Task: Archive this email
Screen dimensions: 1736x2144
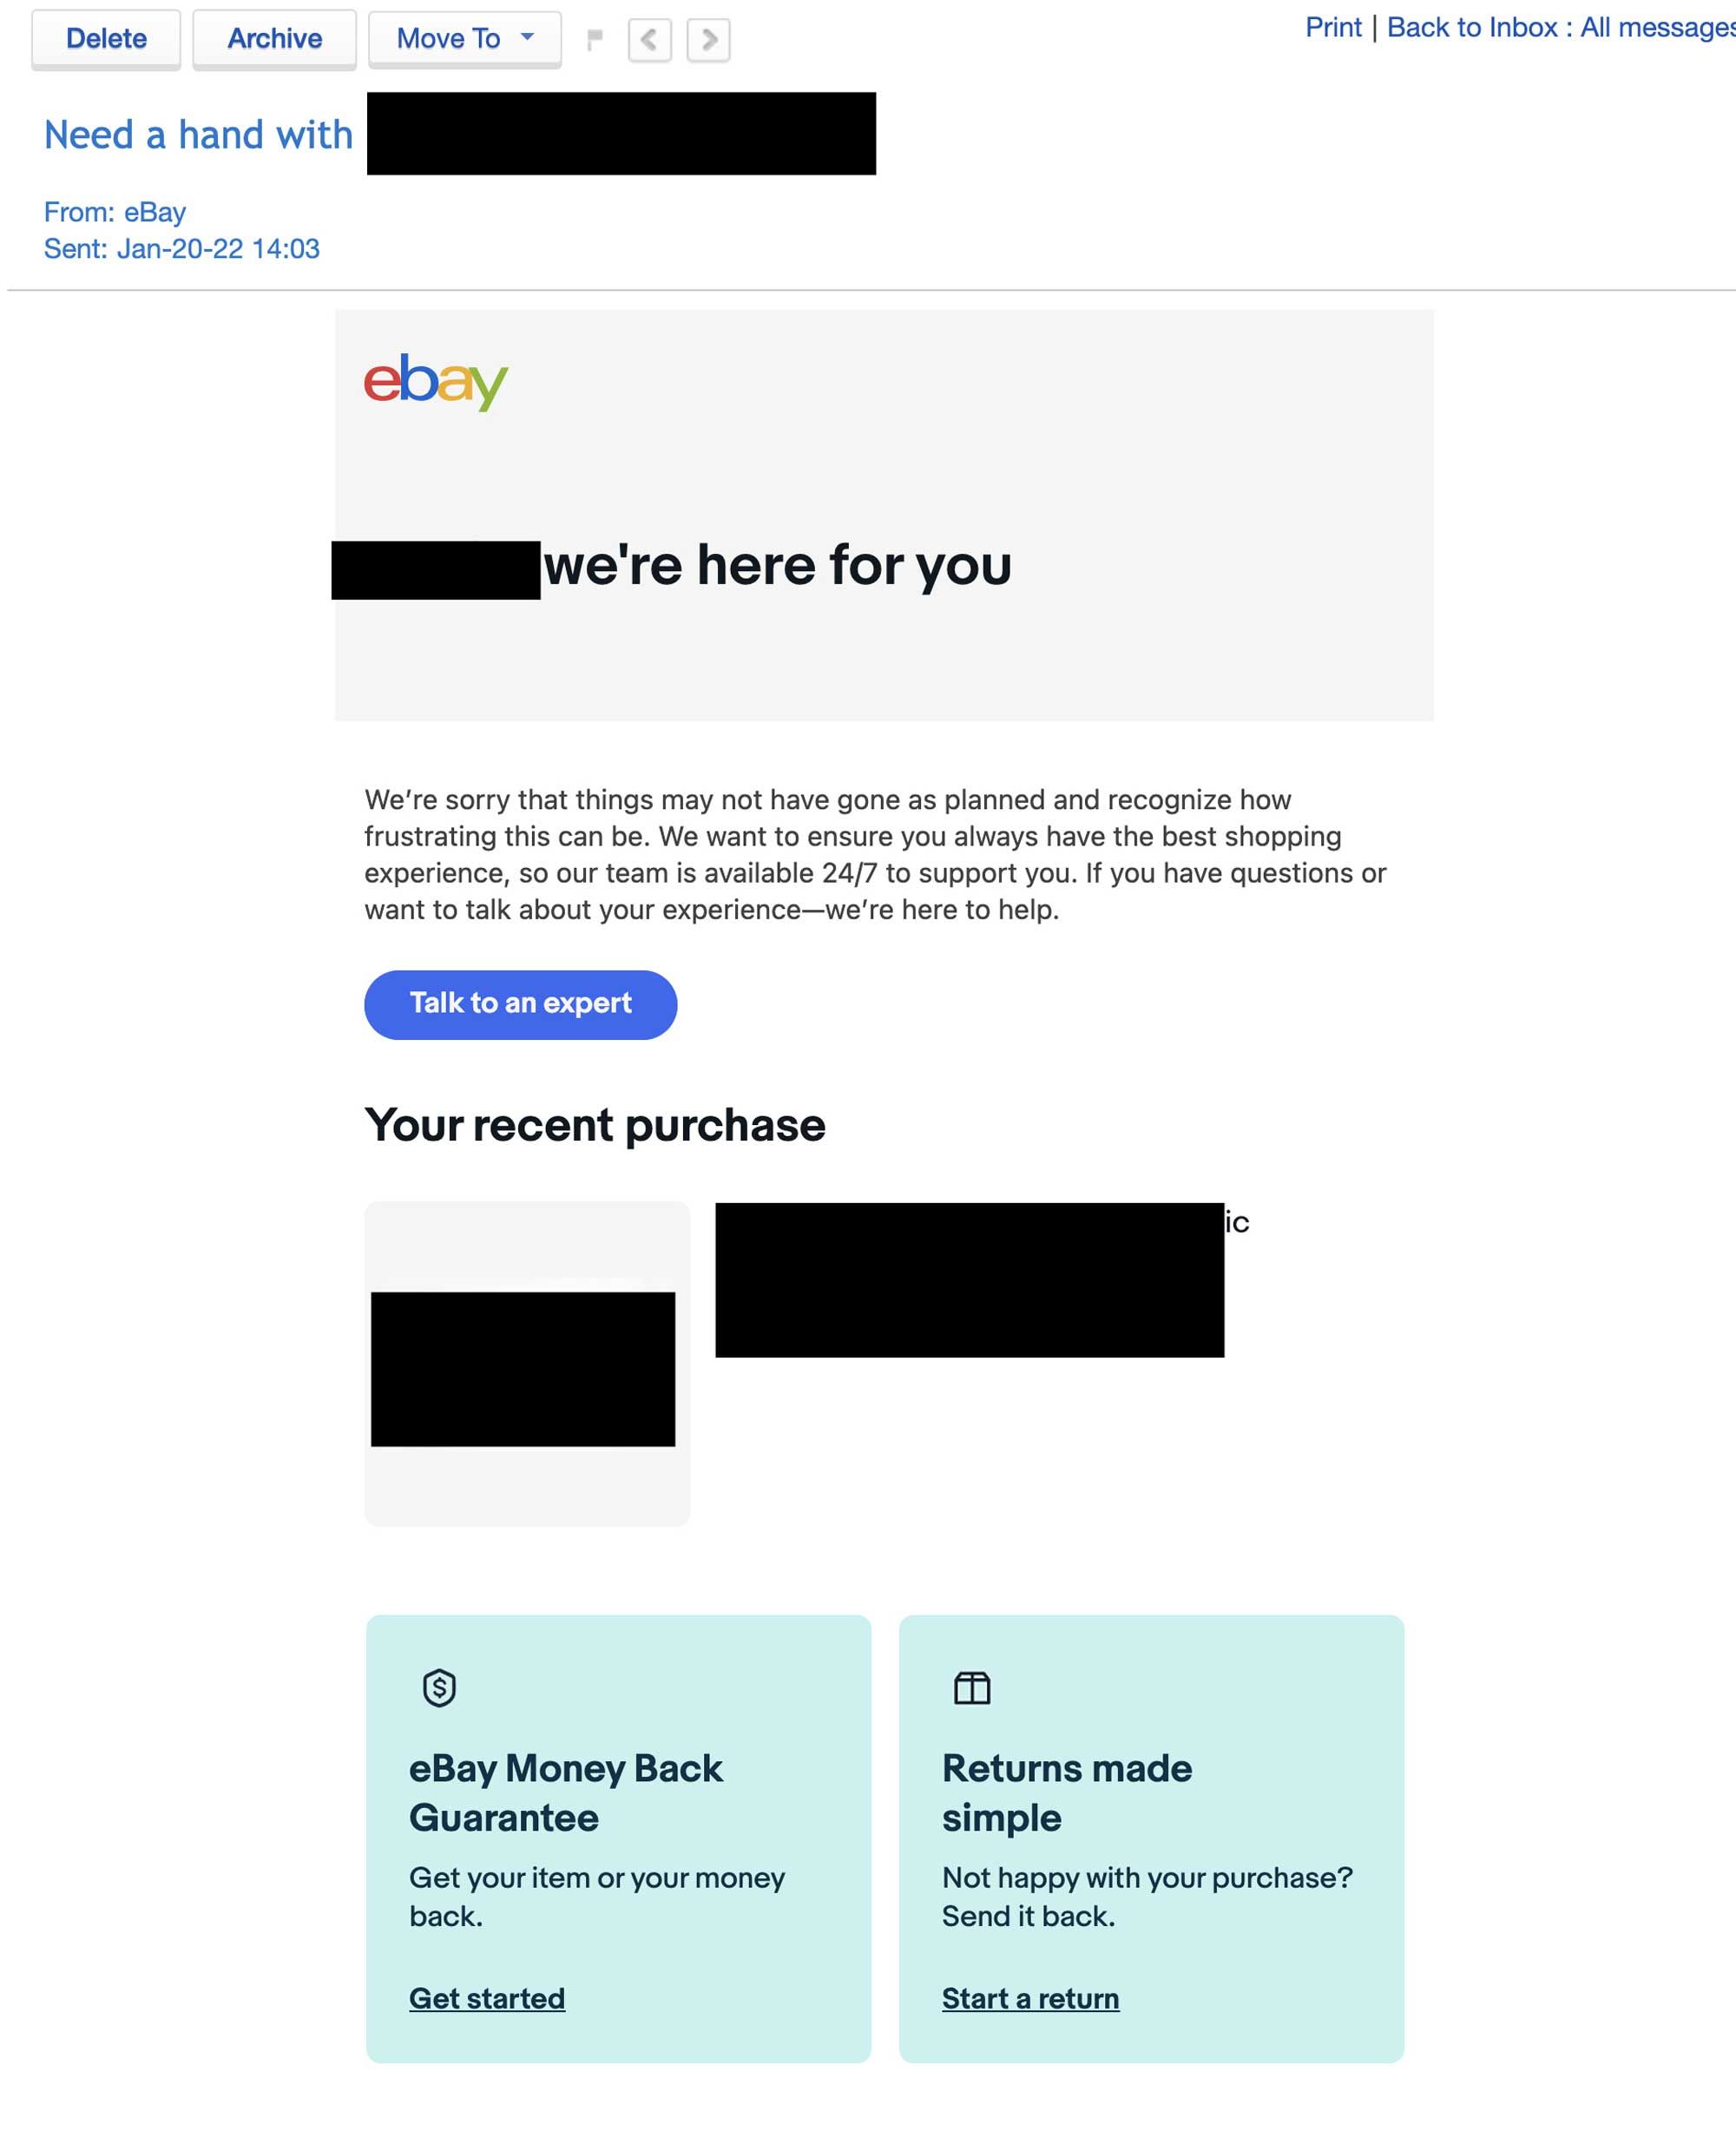Action: [x=274, y=39]
